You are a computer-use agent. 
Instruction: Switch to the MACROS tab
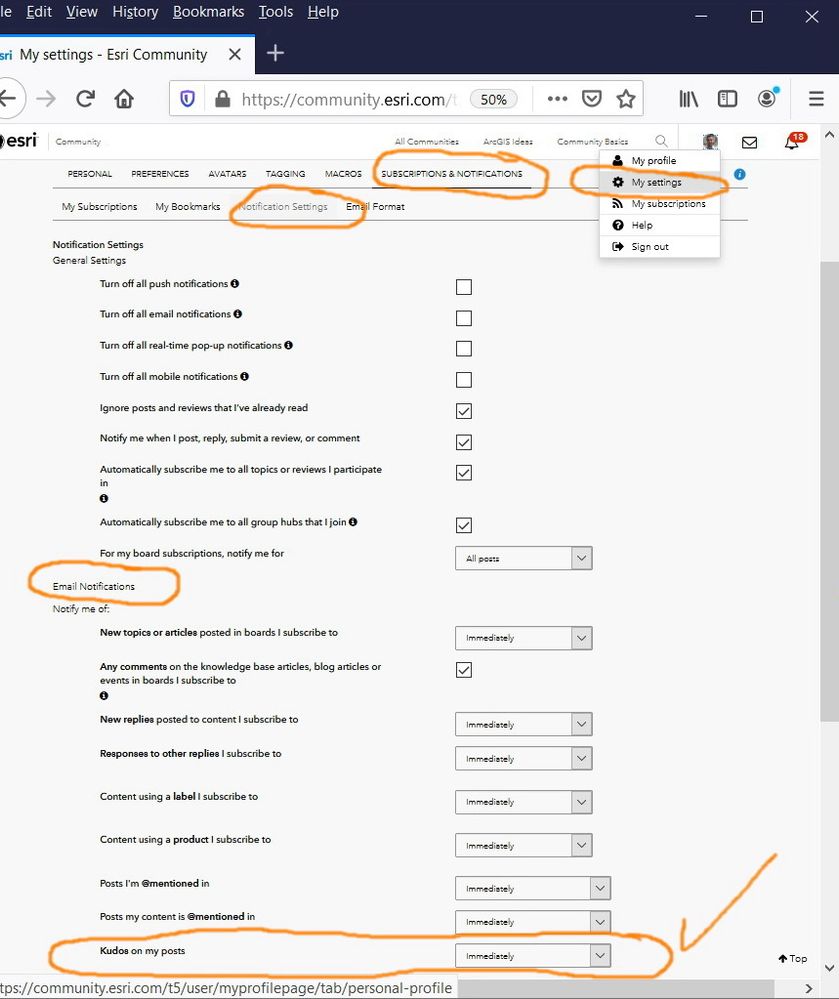[343, 174]
